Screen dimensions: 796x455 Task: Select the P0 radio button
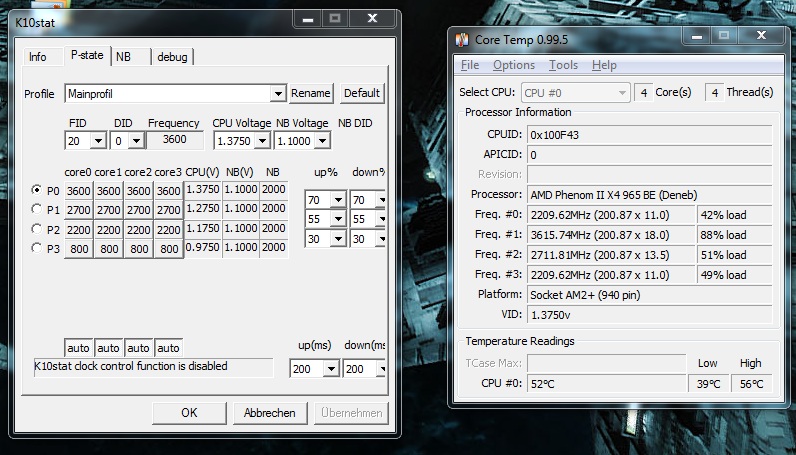click(x=36, y=190)
